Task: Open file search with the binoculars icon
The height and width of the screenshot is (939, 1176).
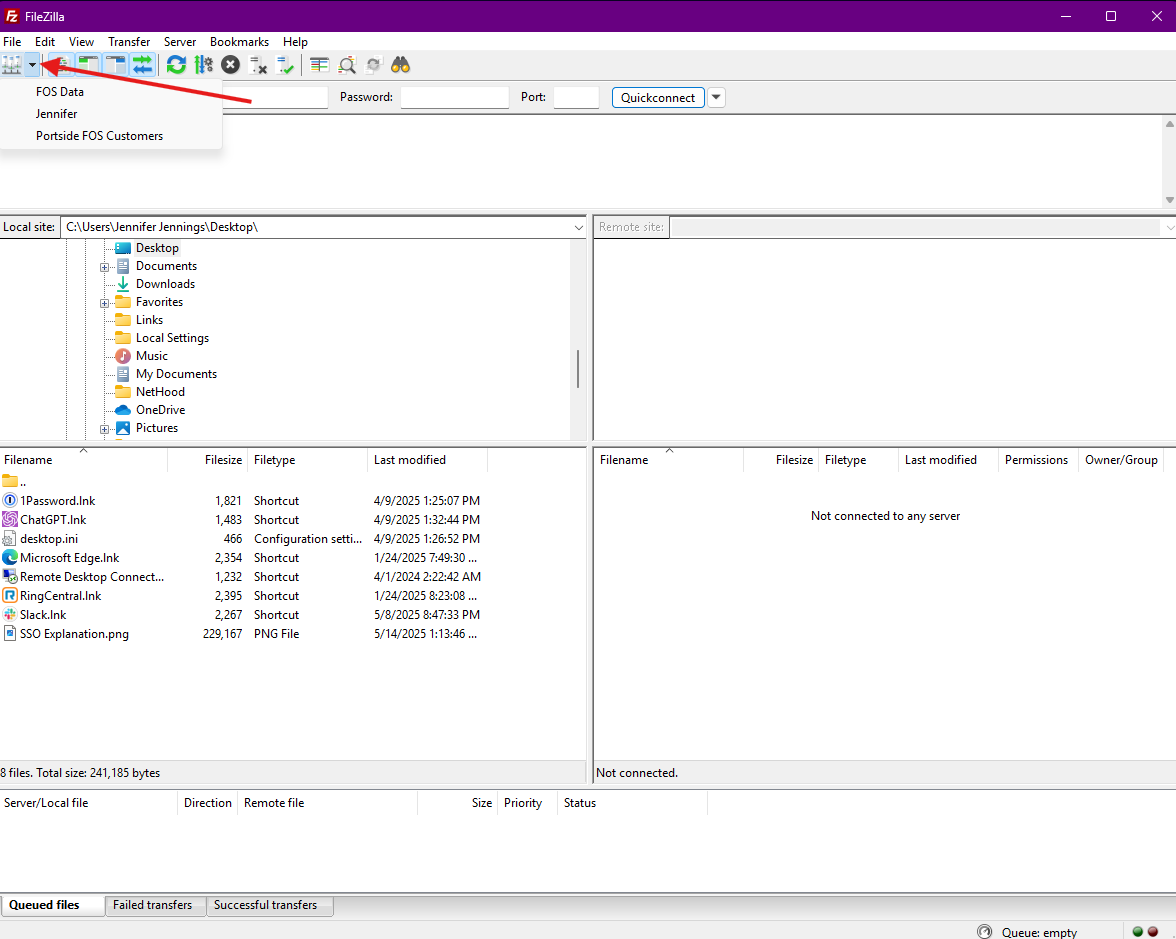Action: (x=400, y=65)
